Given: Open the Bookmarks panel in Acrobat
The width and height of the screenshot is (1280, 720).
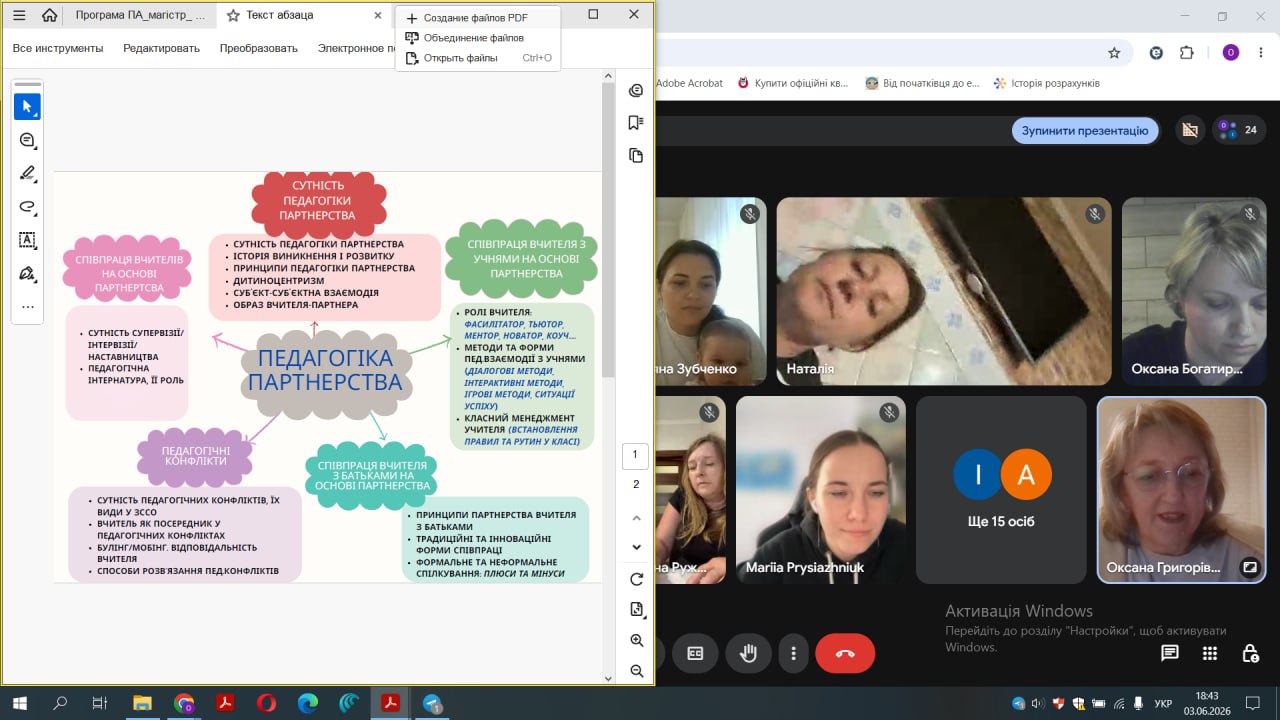Looking at the screenshot, I should click(635, 123).
